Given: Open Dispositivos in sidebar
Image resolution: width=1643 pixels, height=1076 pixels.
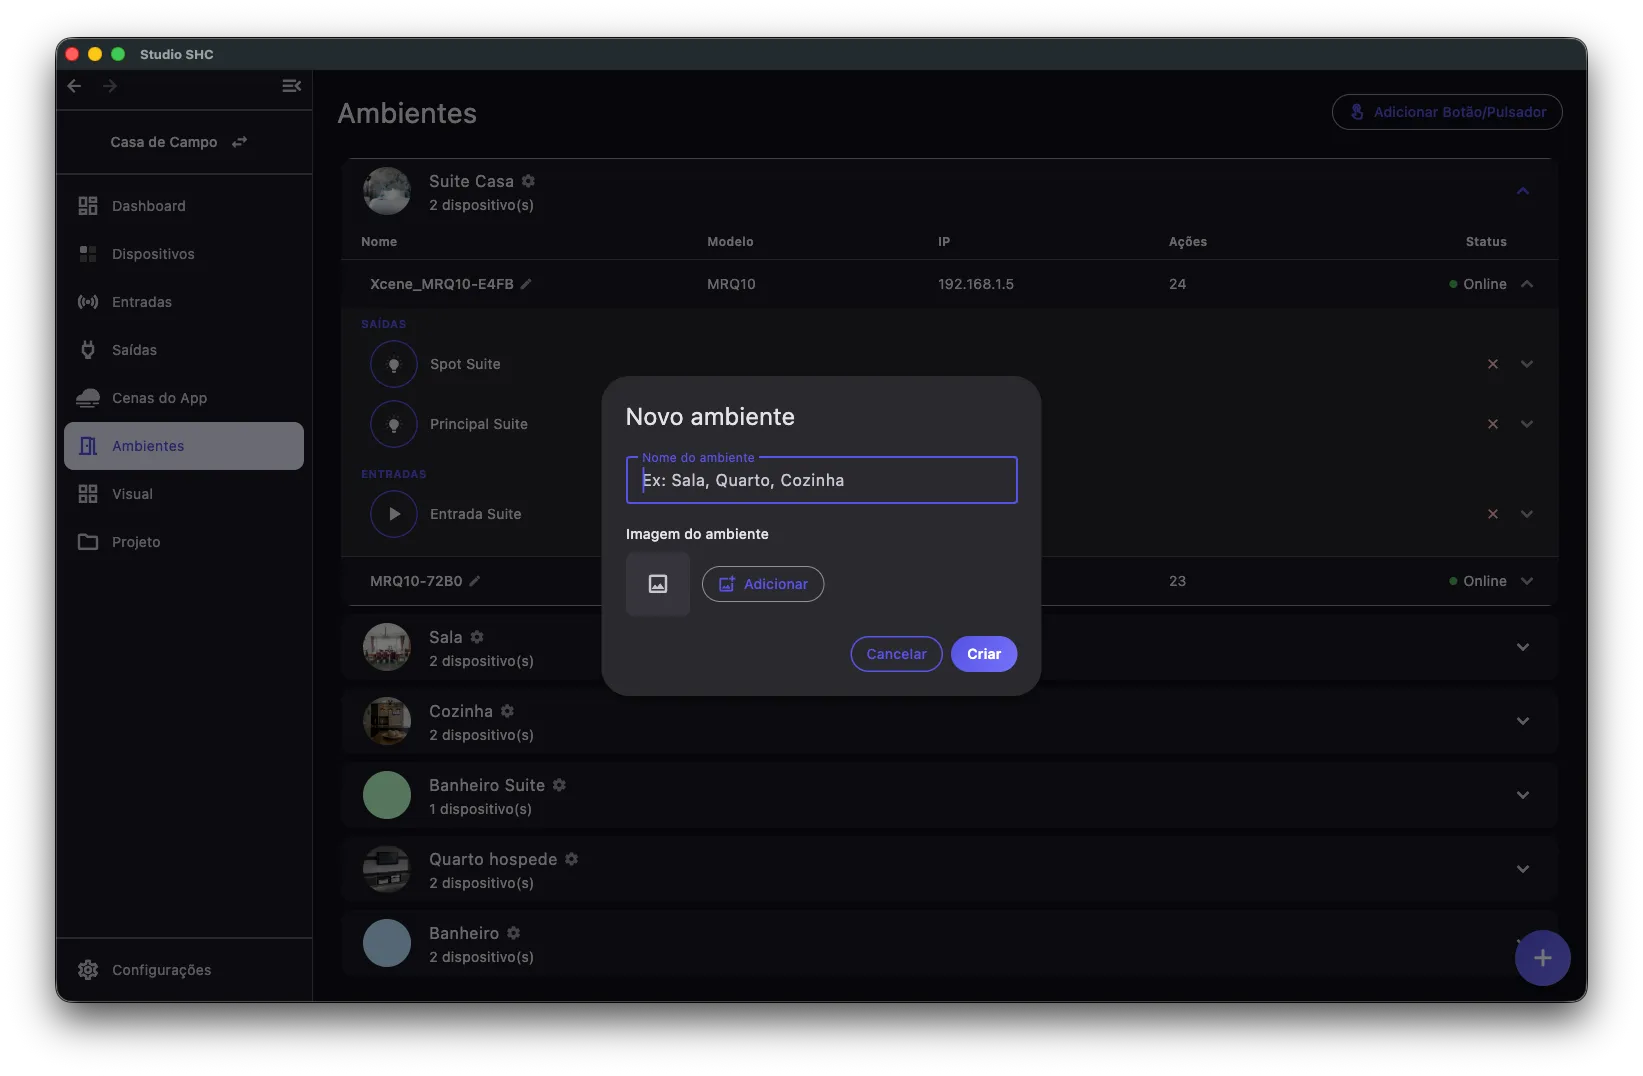Looking at the screenshot, I should pos(184,254).
